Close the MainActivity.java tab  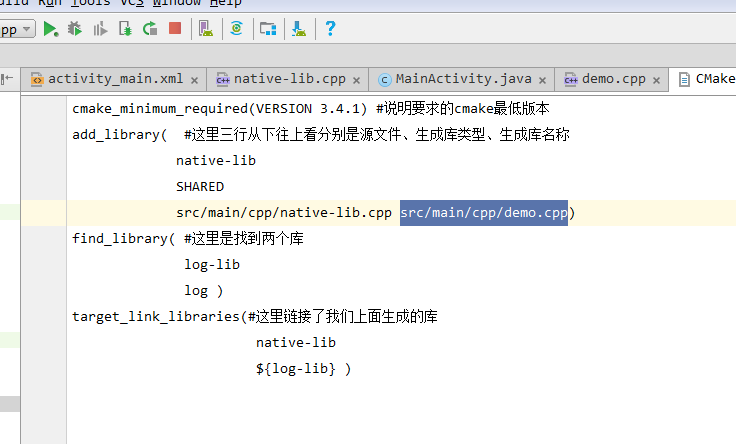[x=542, y=80]
